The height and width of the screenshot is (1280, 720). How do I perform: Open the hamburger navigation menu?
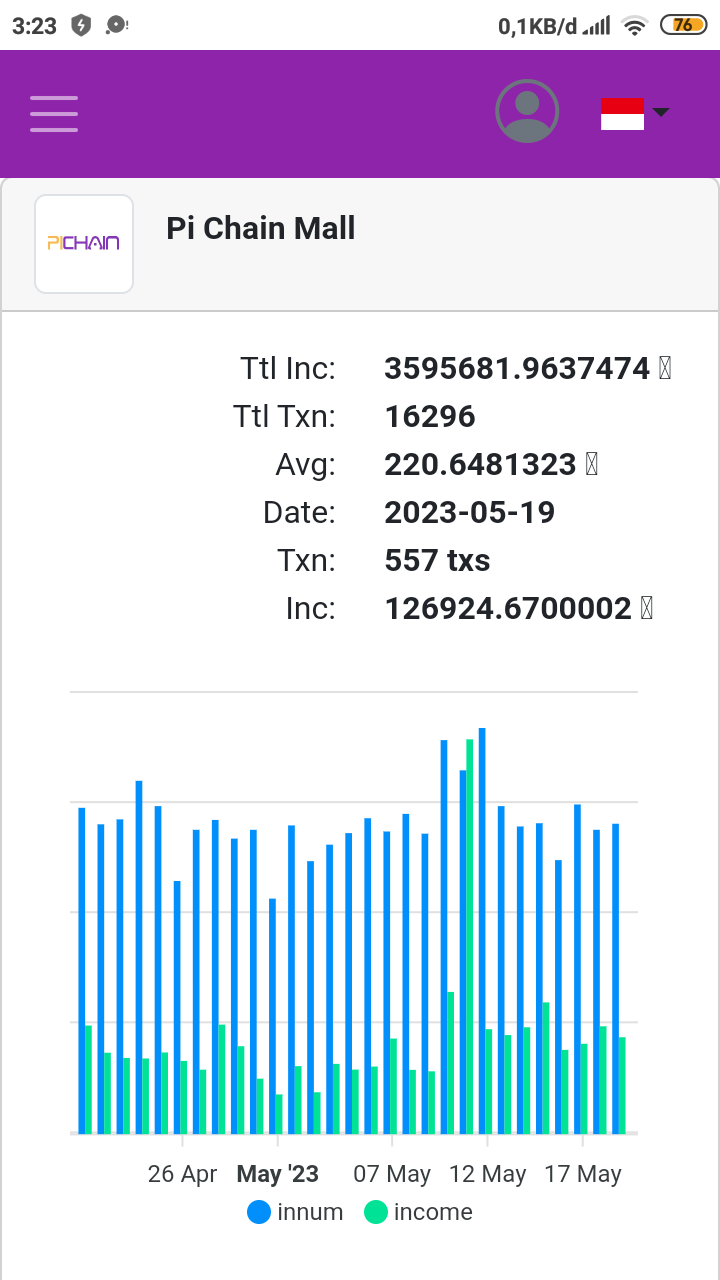[54, 114]
